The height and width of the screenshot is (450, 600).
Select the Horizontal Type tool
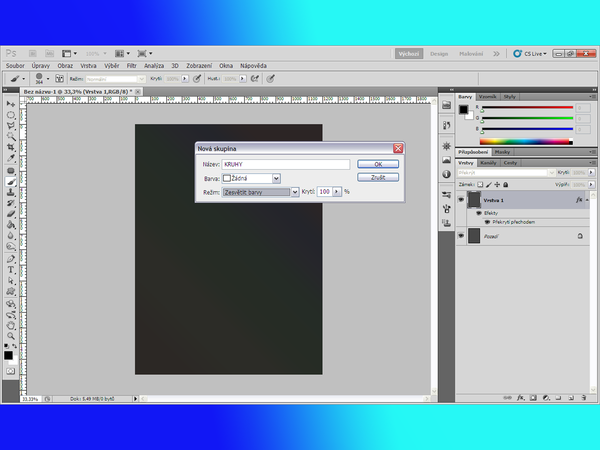click(10, 270)
